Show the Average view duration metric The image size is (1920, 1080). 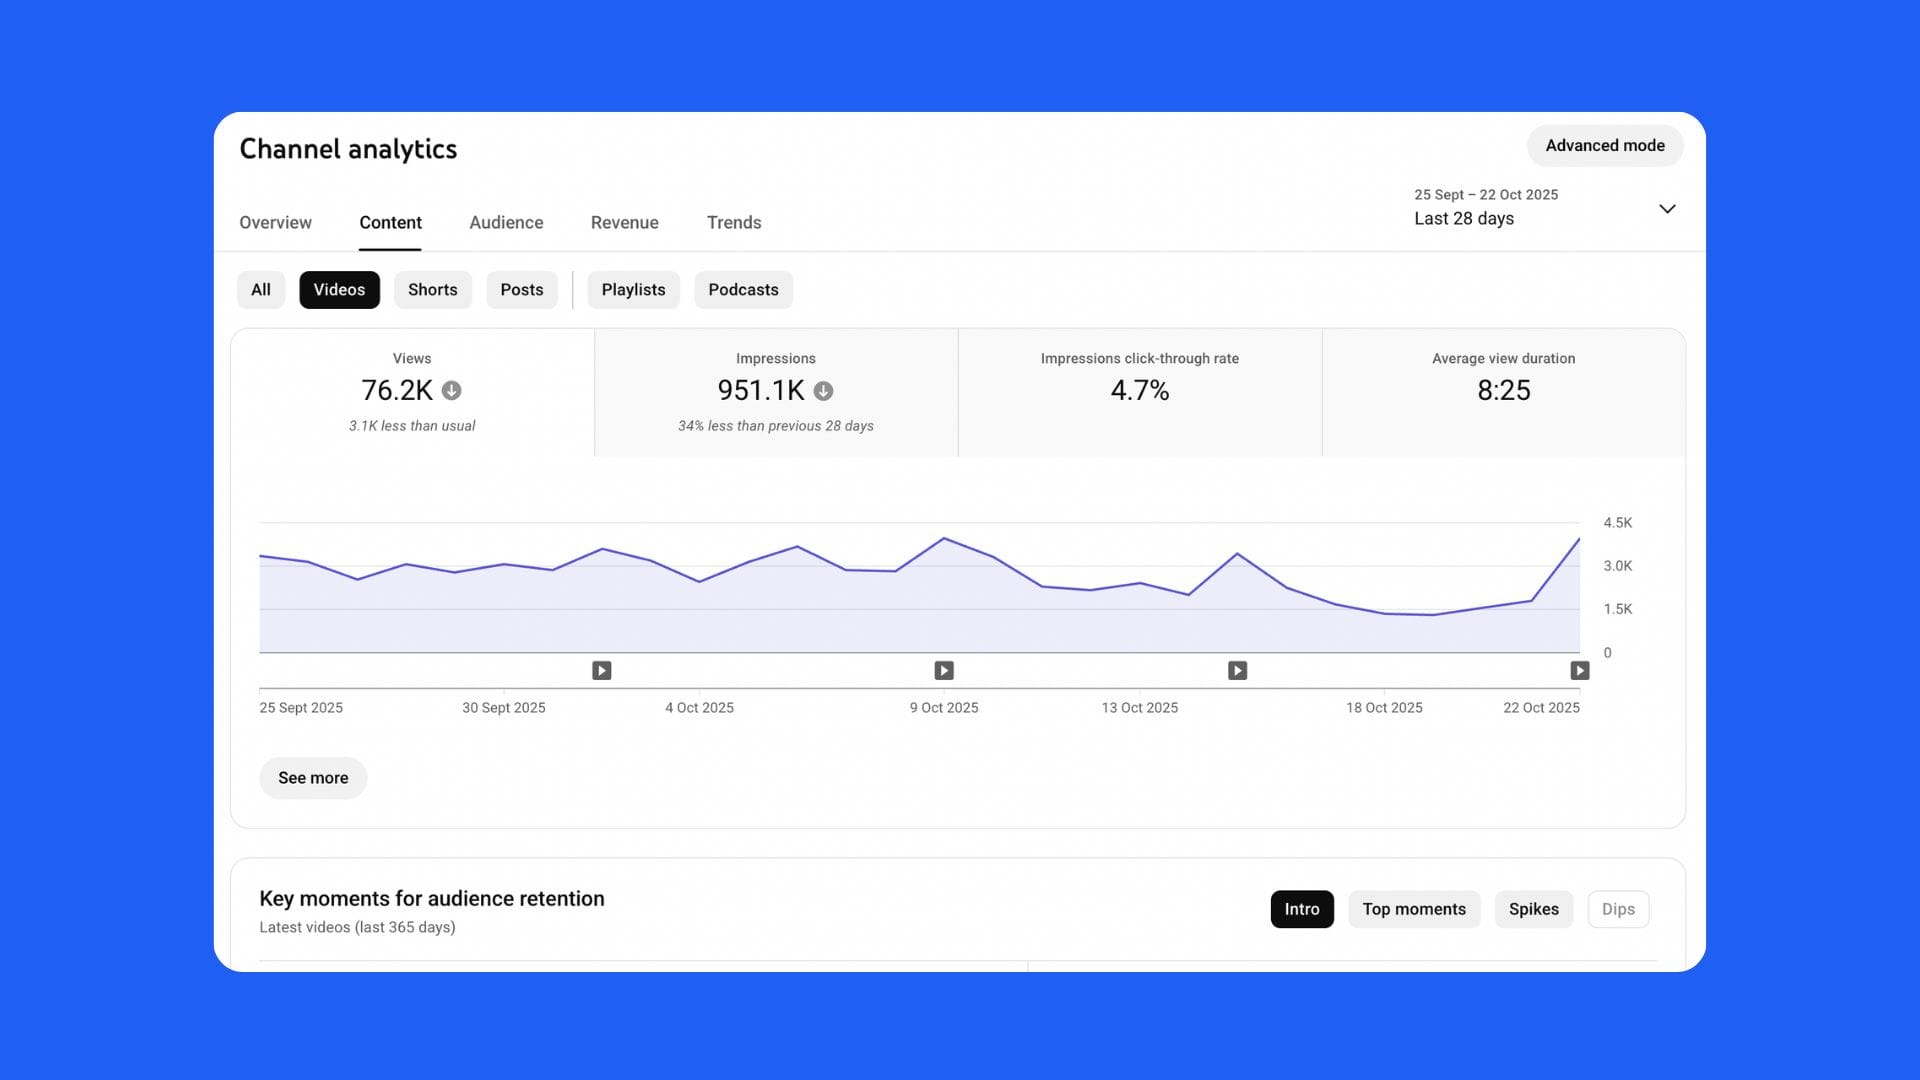pyautogui.click(x=1503, y=392)
